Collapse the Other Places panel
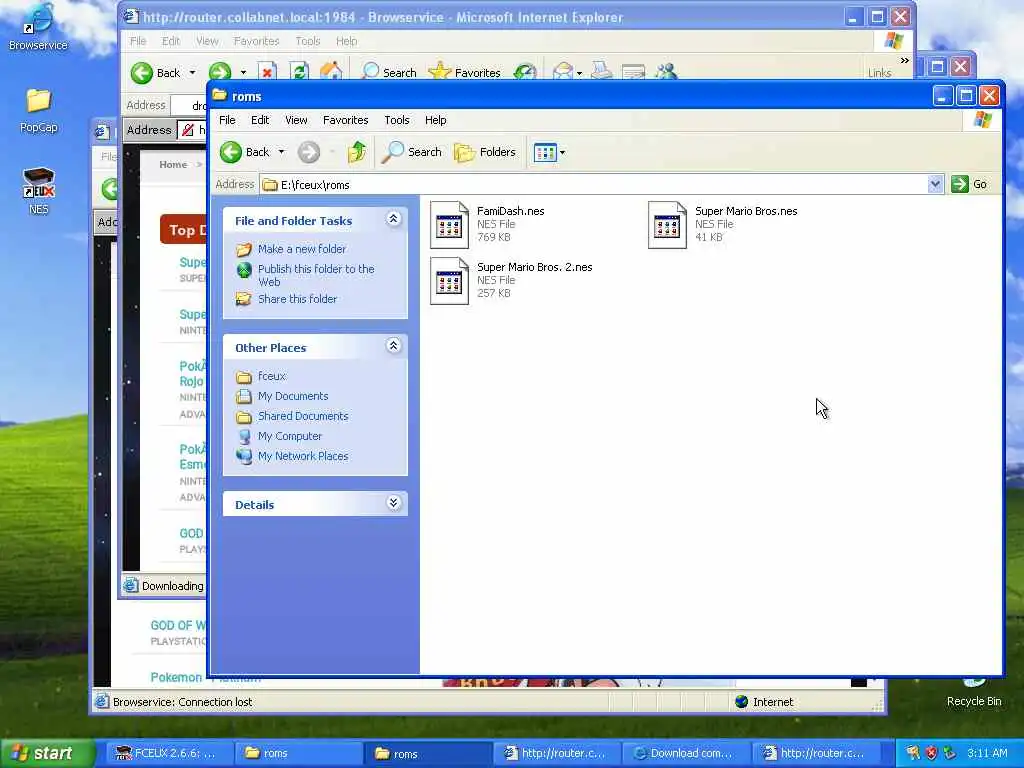 click(393, 345)
